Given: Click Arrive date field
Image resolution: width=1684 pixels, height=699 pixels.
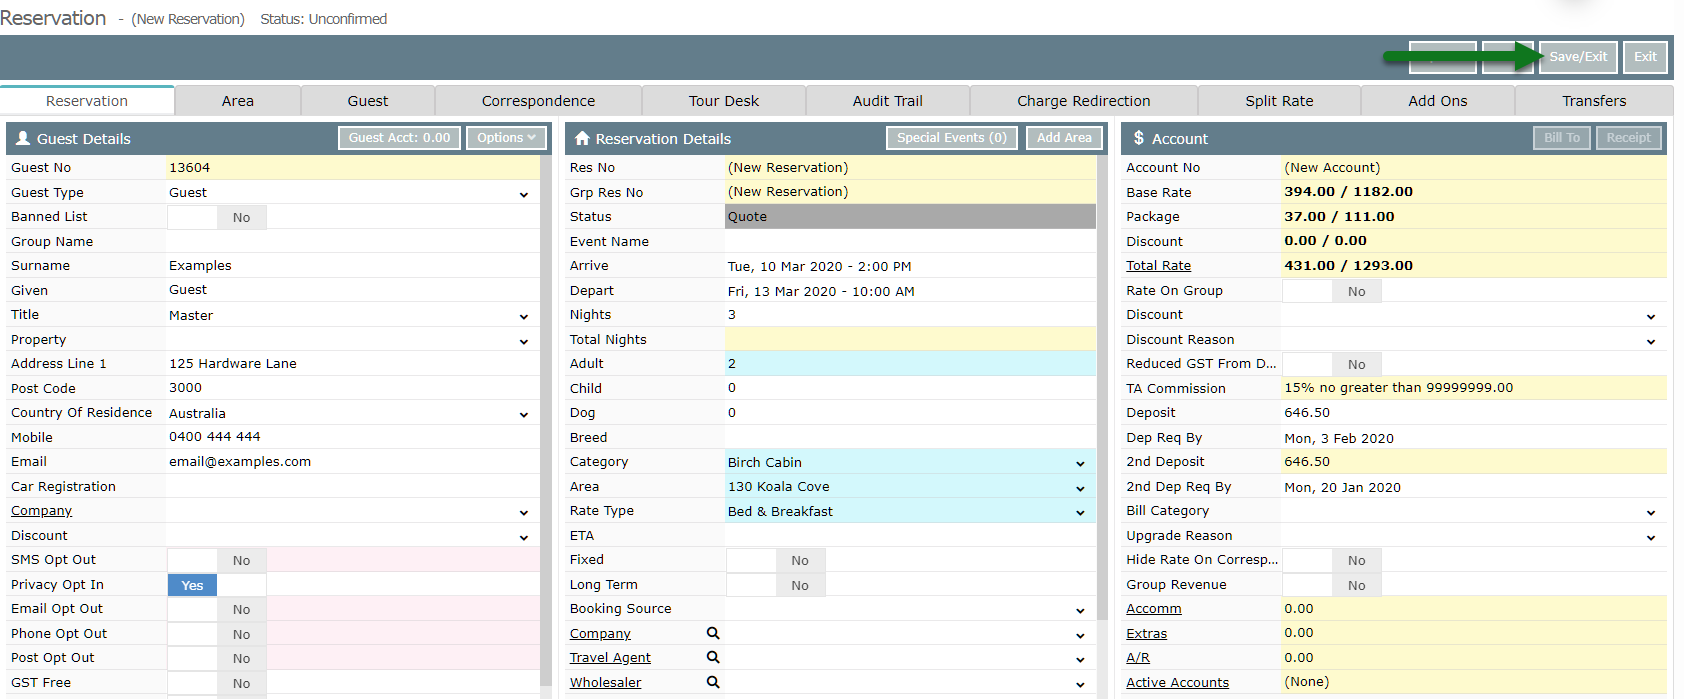Looking at the screenshot, I should 910,266.
